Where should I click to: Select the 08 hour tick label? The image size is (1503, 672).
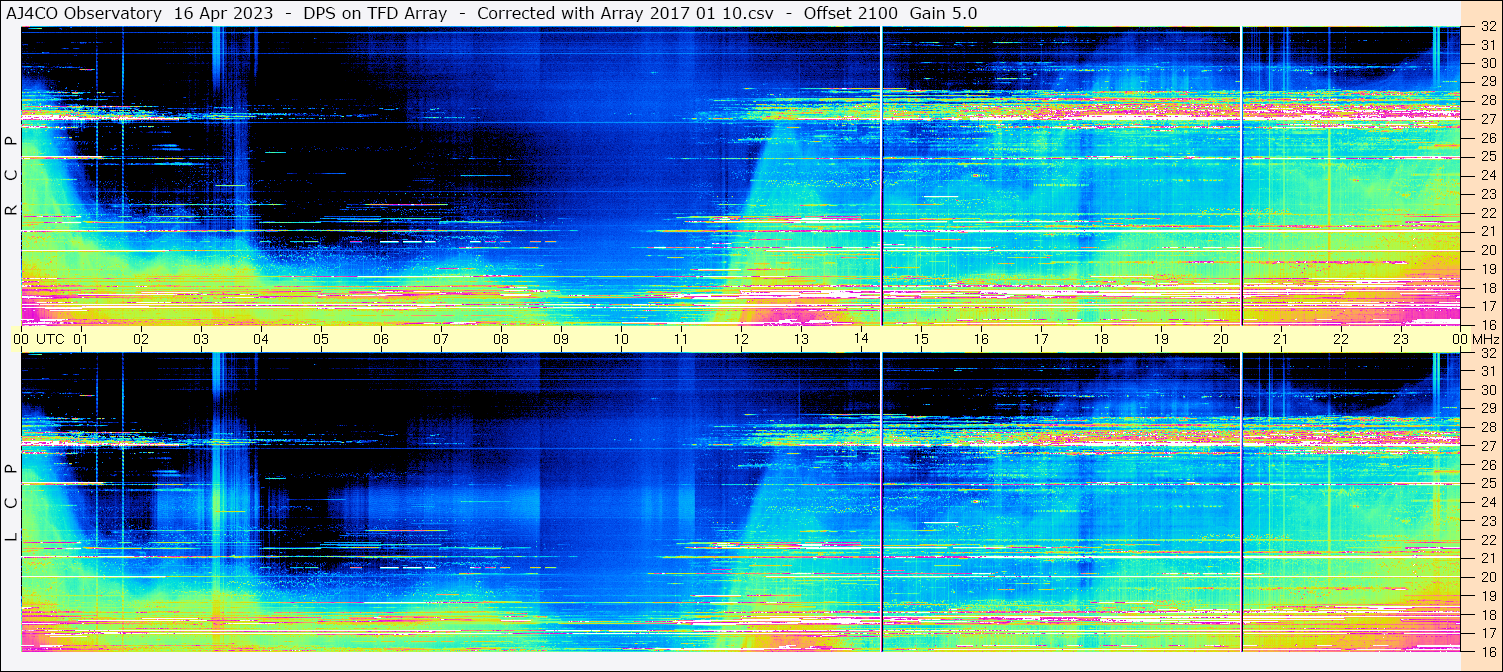[x=501, y=339]
